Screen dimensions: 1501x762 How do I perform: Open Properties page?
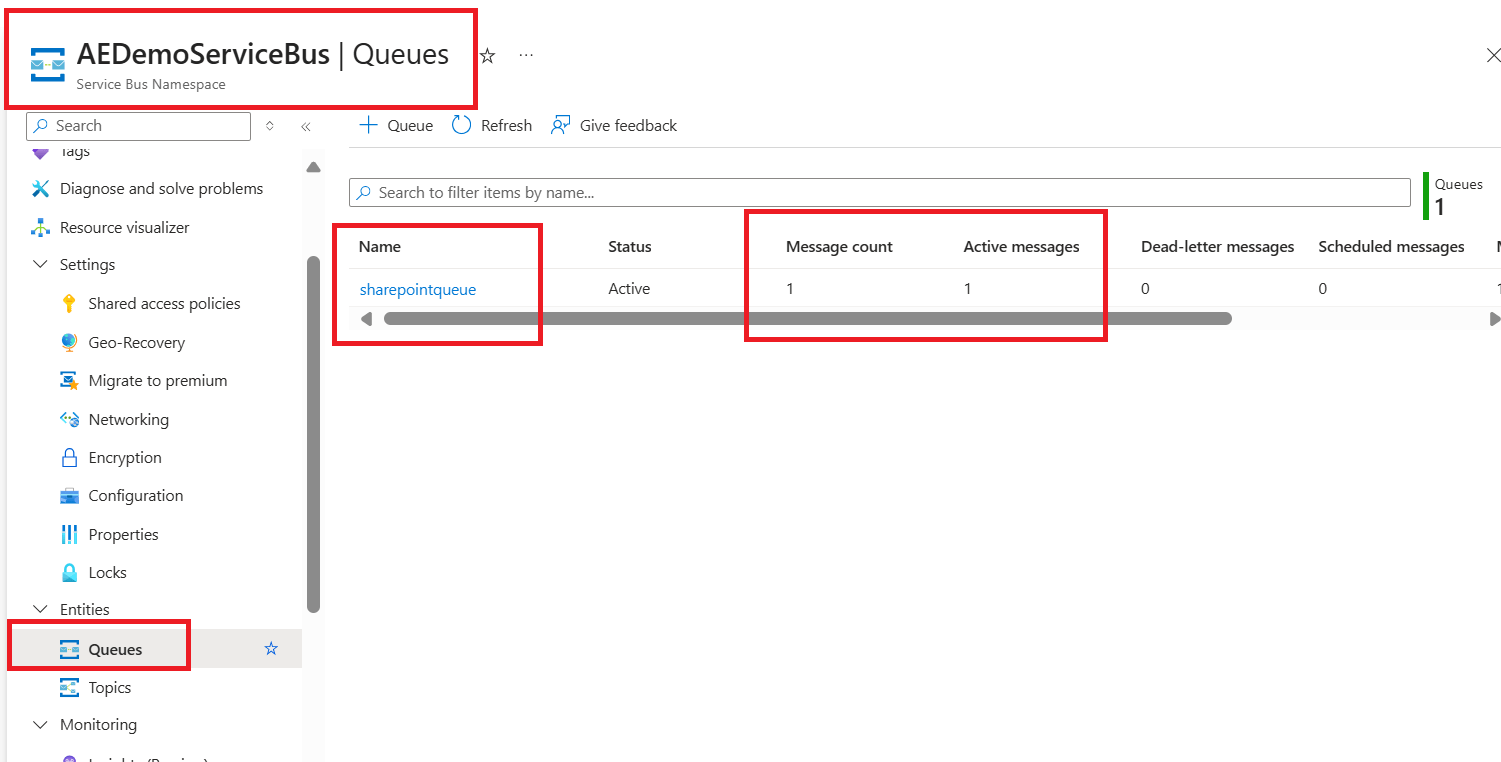coord(123,535)
